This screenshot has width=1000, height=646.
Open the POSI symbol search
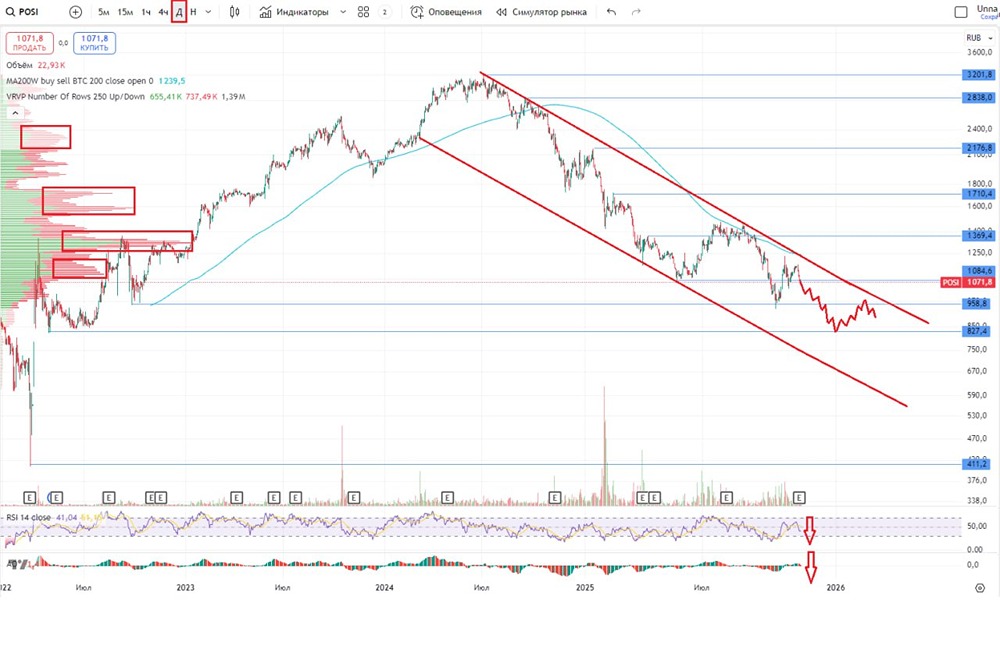(22, 11)
